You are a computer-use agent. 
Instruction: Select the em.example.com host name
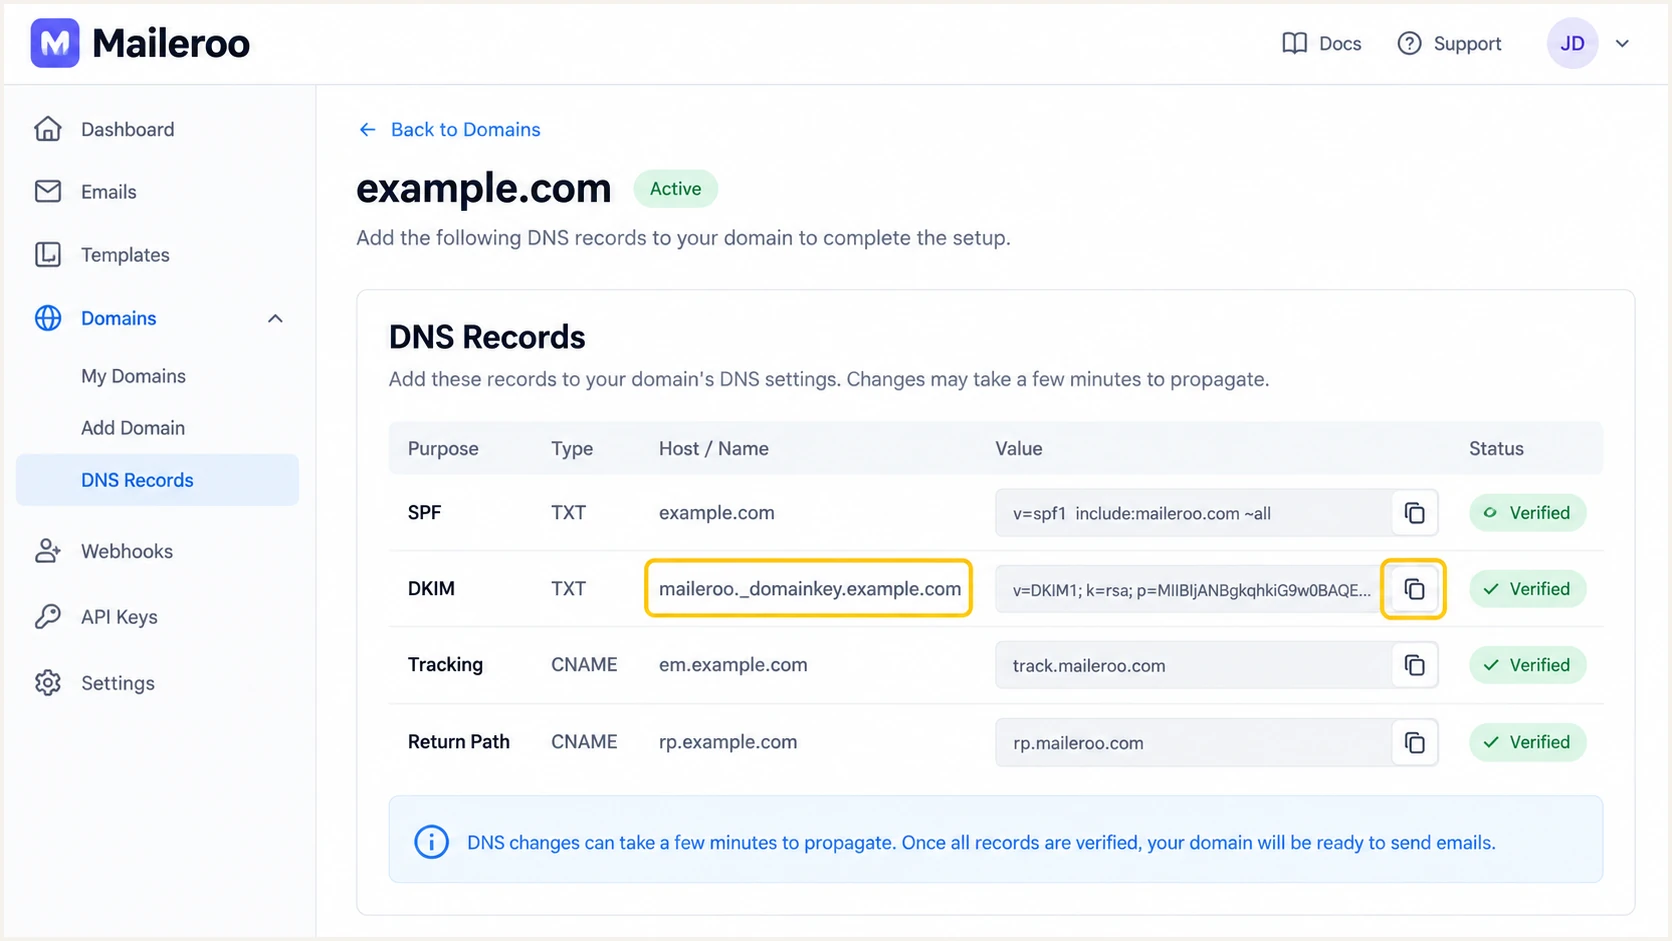click(733, 665)
